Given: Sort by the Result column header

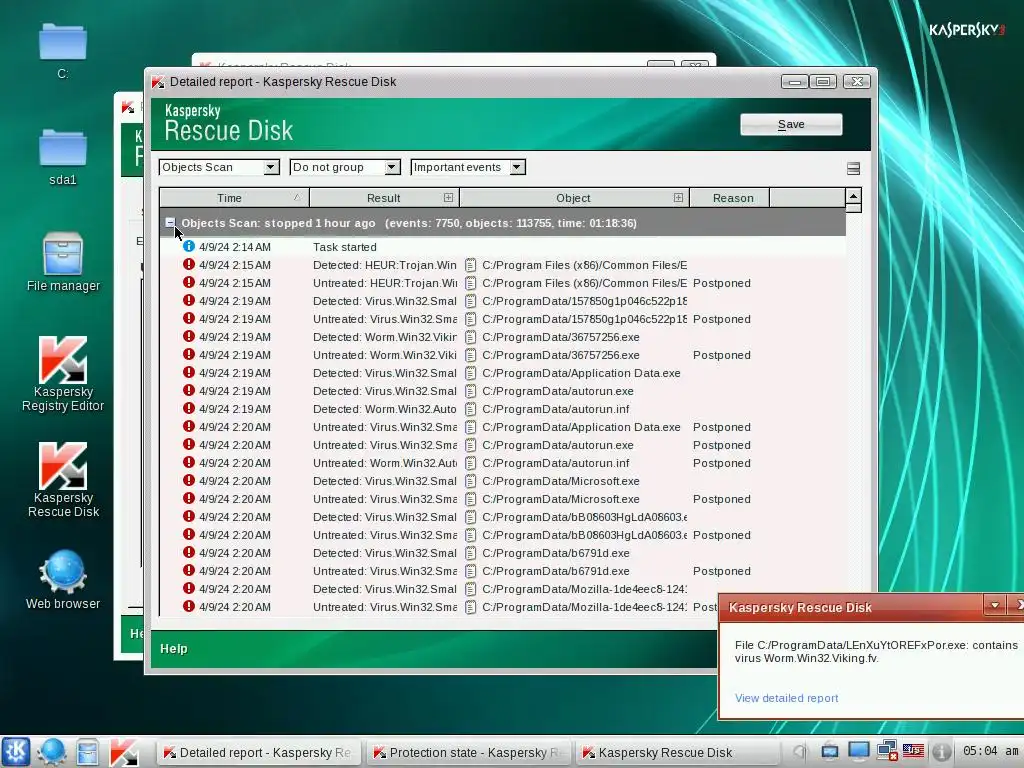Looking at the screenshot, I should click(x=384, y=198).
